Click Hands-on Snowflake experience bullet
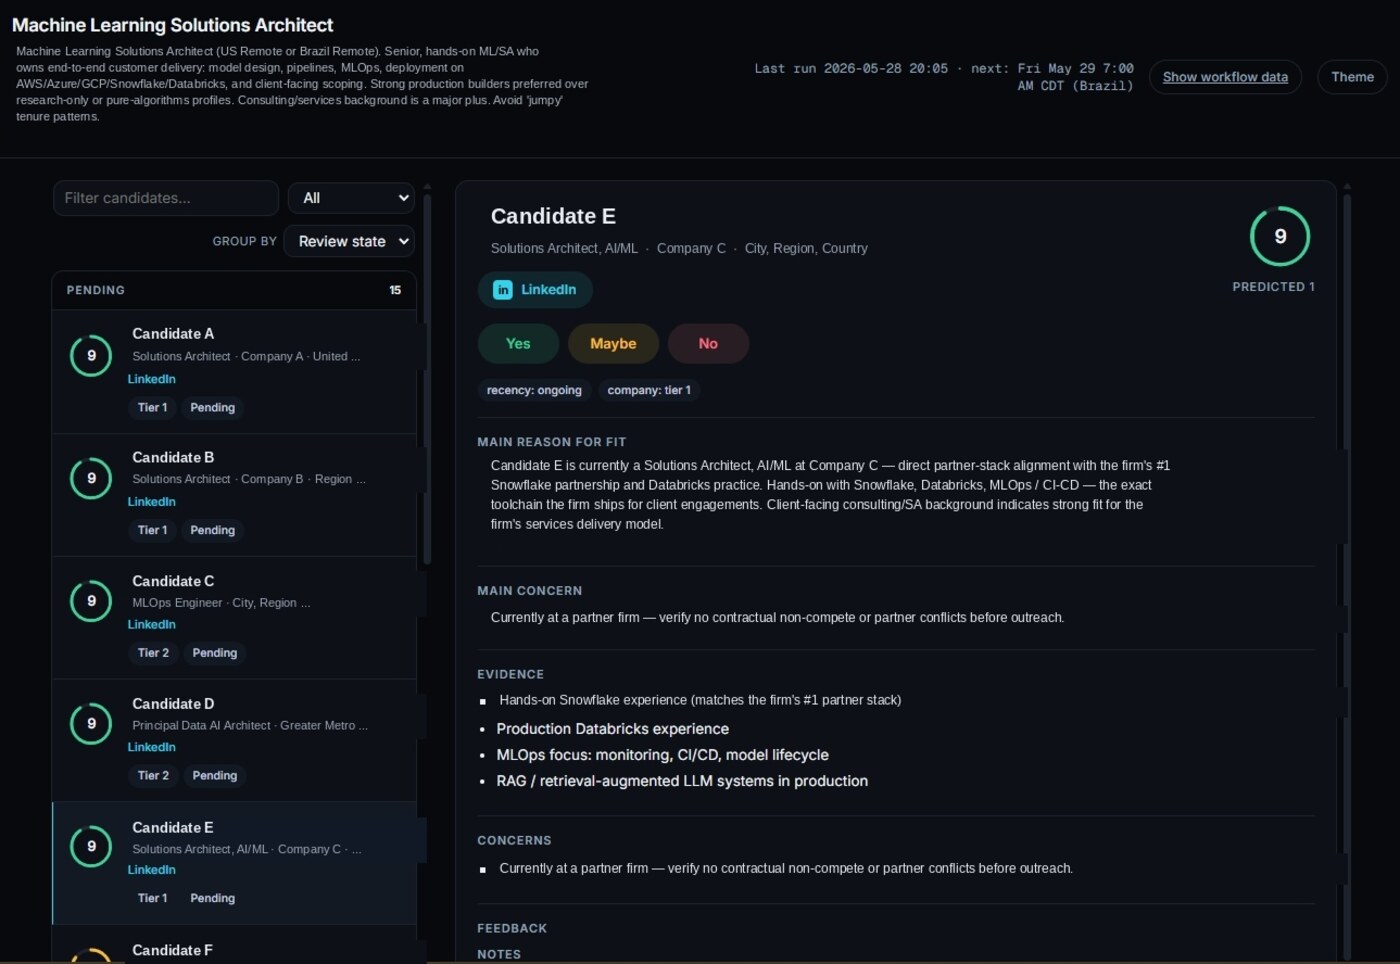Image resolution: width=1400 pixels, height=964 pixels. (x=700, y=700)
